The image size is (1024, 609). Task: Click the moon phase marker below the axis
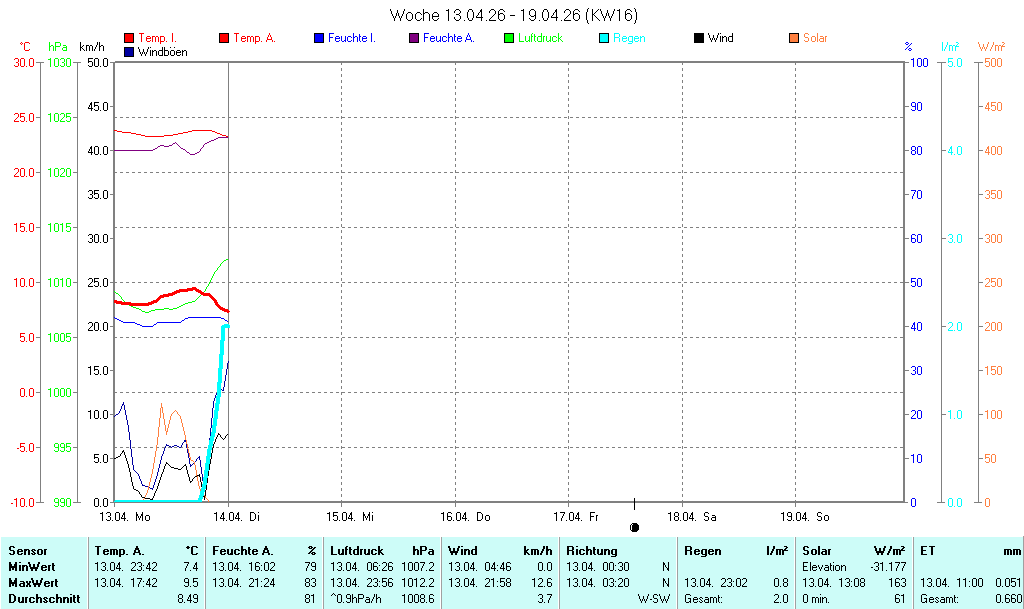click(635, 527)
